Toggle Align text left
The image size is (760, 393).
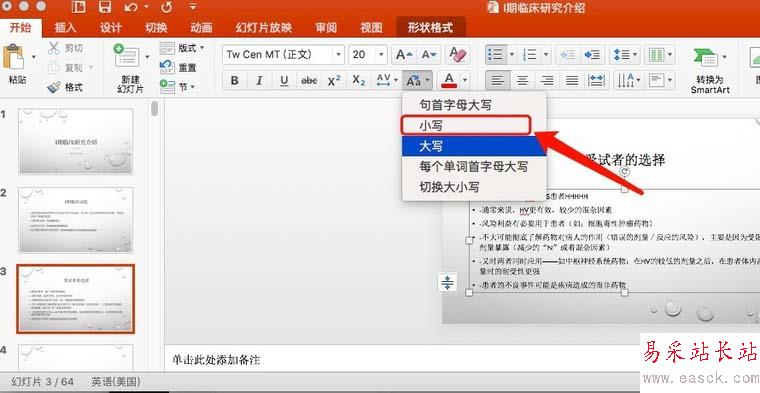[497, 80]
